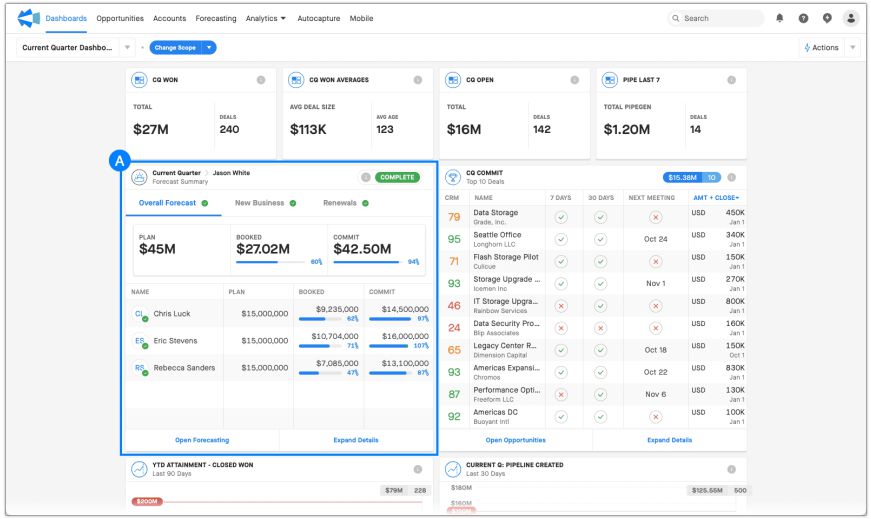
Task: Click the CQ WON AVERAGES card icon
Action: 296,80
